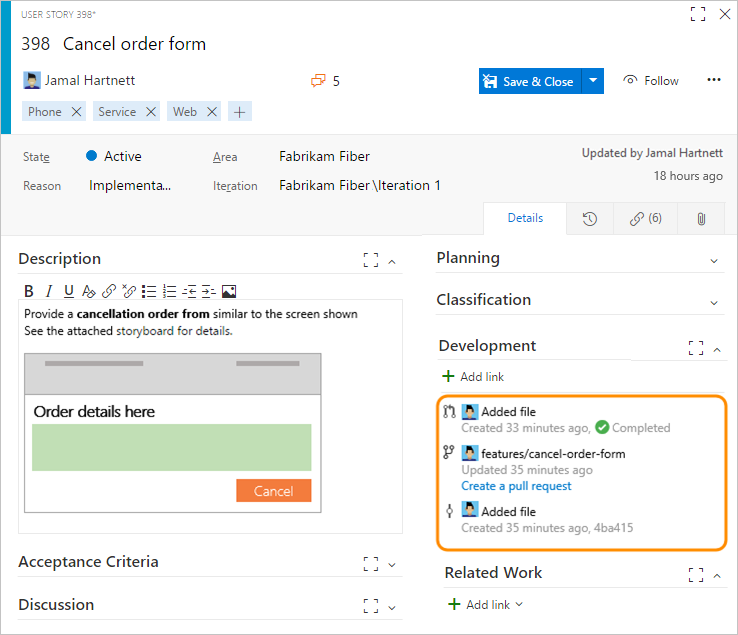Toggle bold formatting in Description toolbar

pos(29,291)
